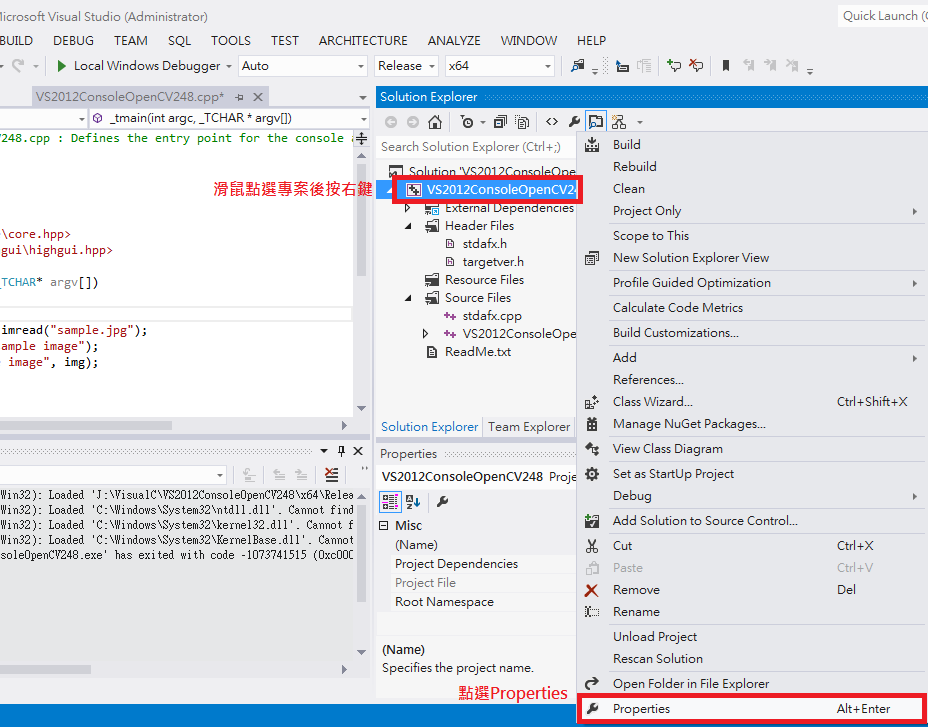
Task: Collapse the Header Files folder
Action: (x=408, y=226)
